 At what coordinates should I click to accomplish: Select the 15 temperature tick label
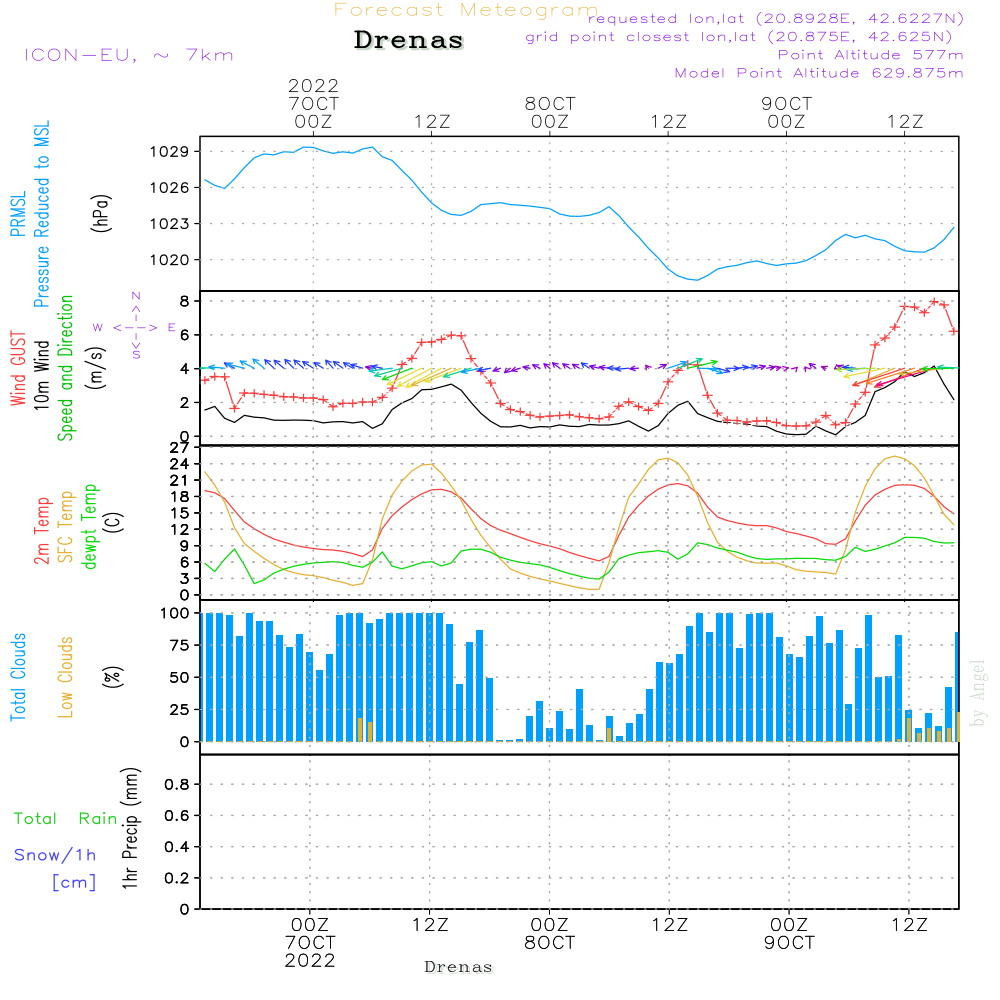(180, 513)
